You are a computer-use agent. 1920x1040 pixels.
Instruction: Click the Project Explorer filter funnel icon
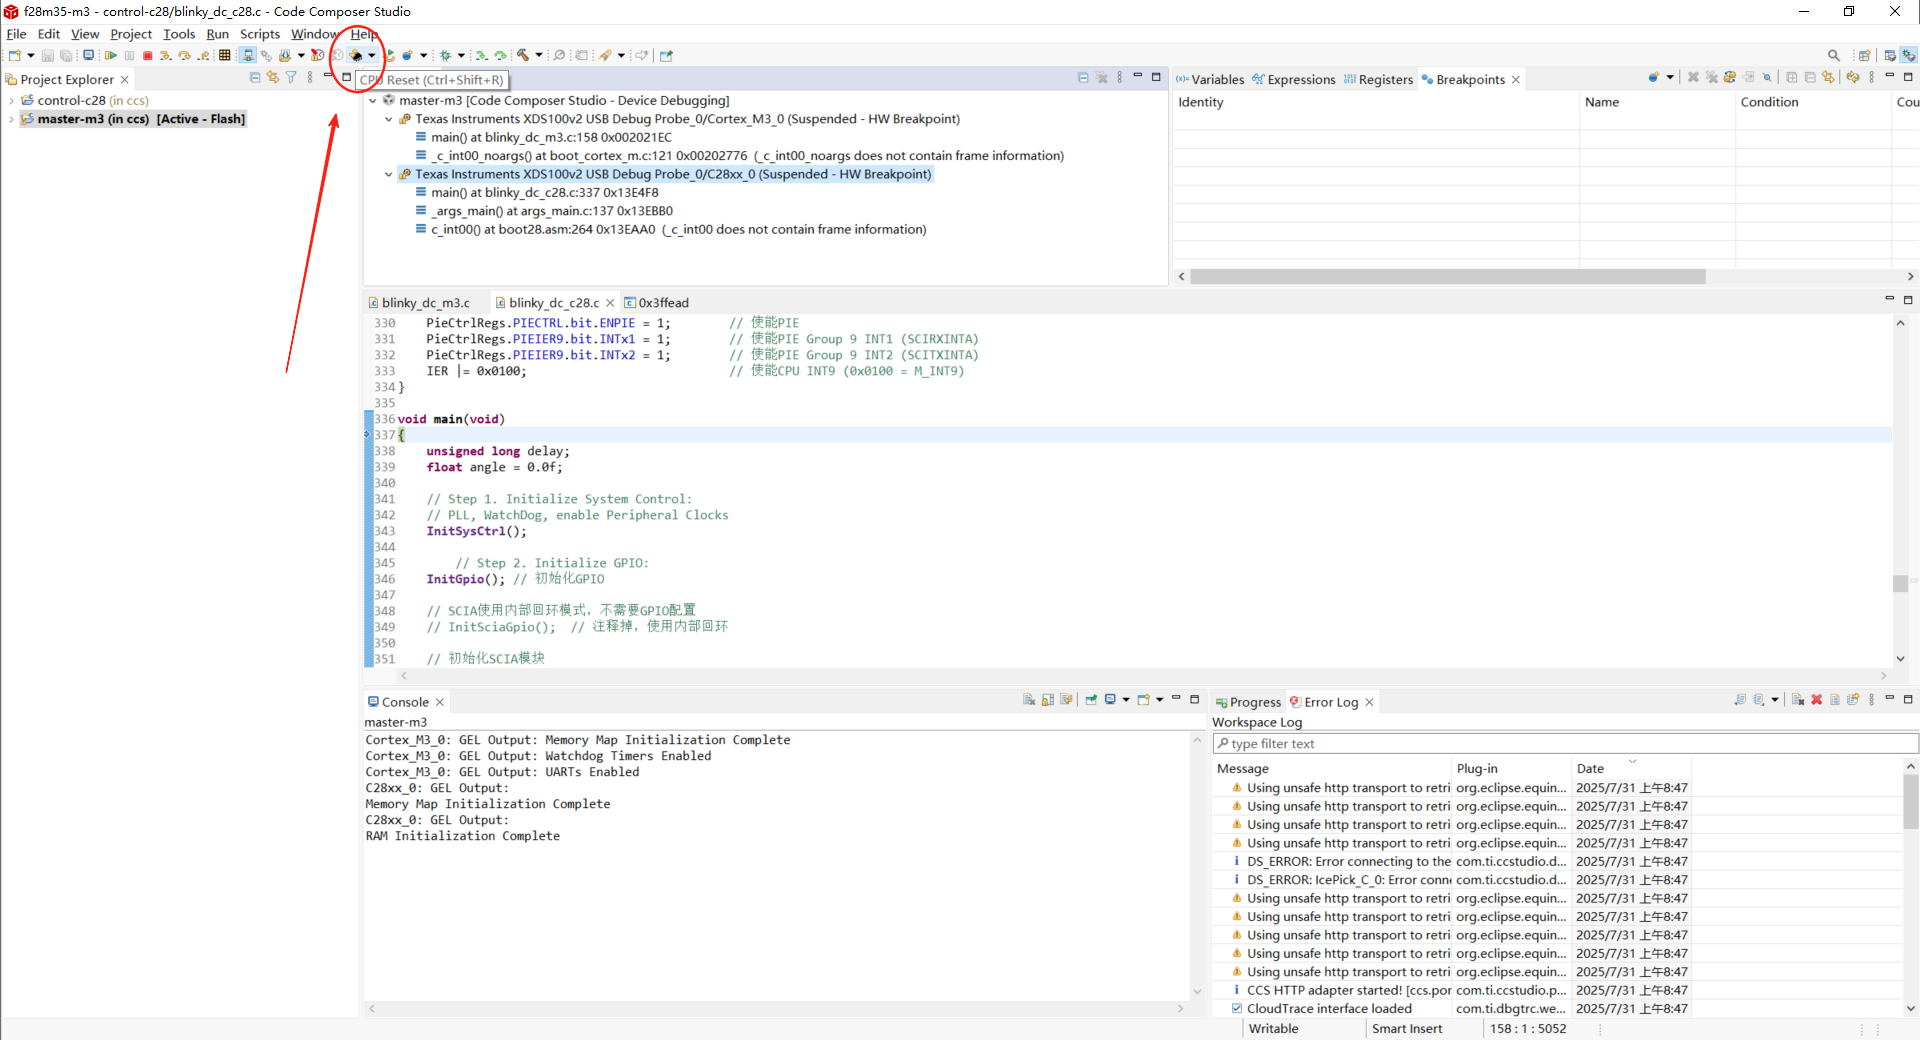click(x=291, y=78)
